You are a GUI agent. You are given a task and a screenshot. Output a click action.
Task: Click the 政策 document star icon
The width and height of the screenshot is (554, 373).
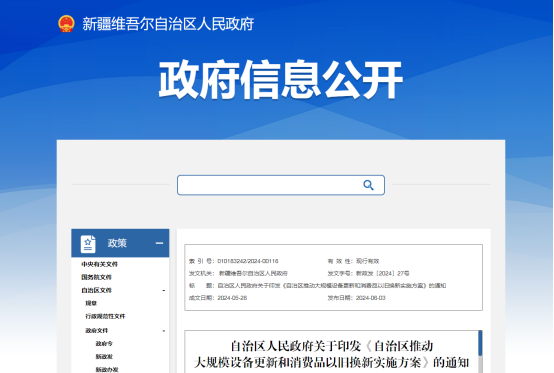tap(88, 244)
